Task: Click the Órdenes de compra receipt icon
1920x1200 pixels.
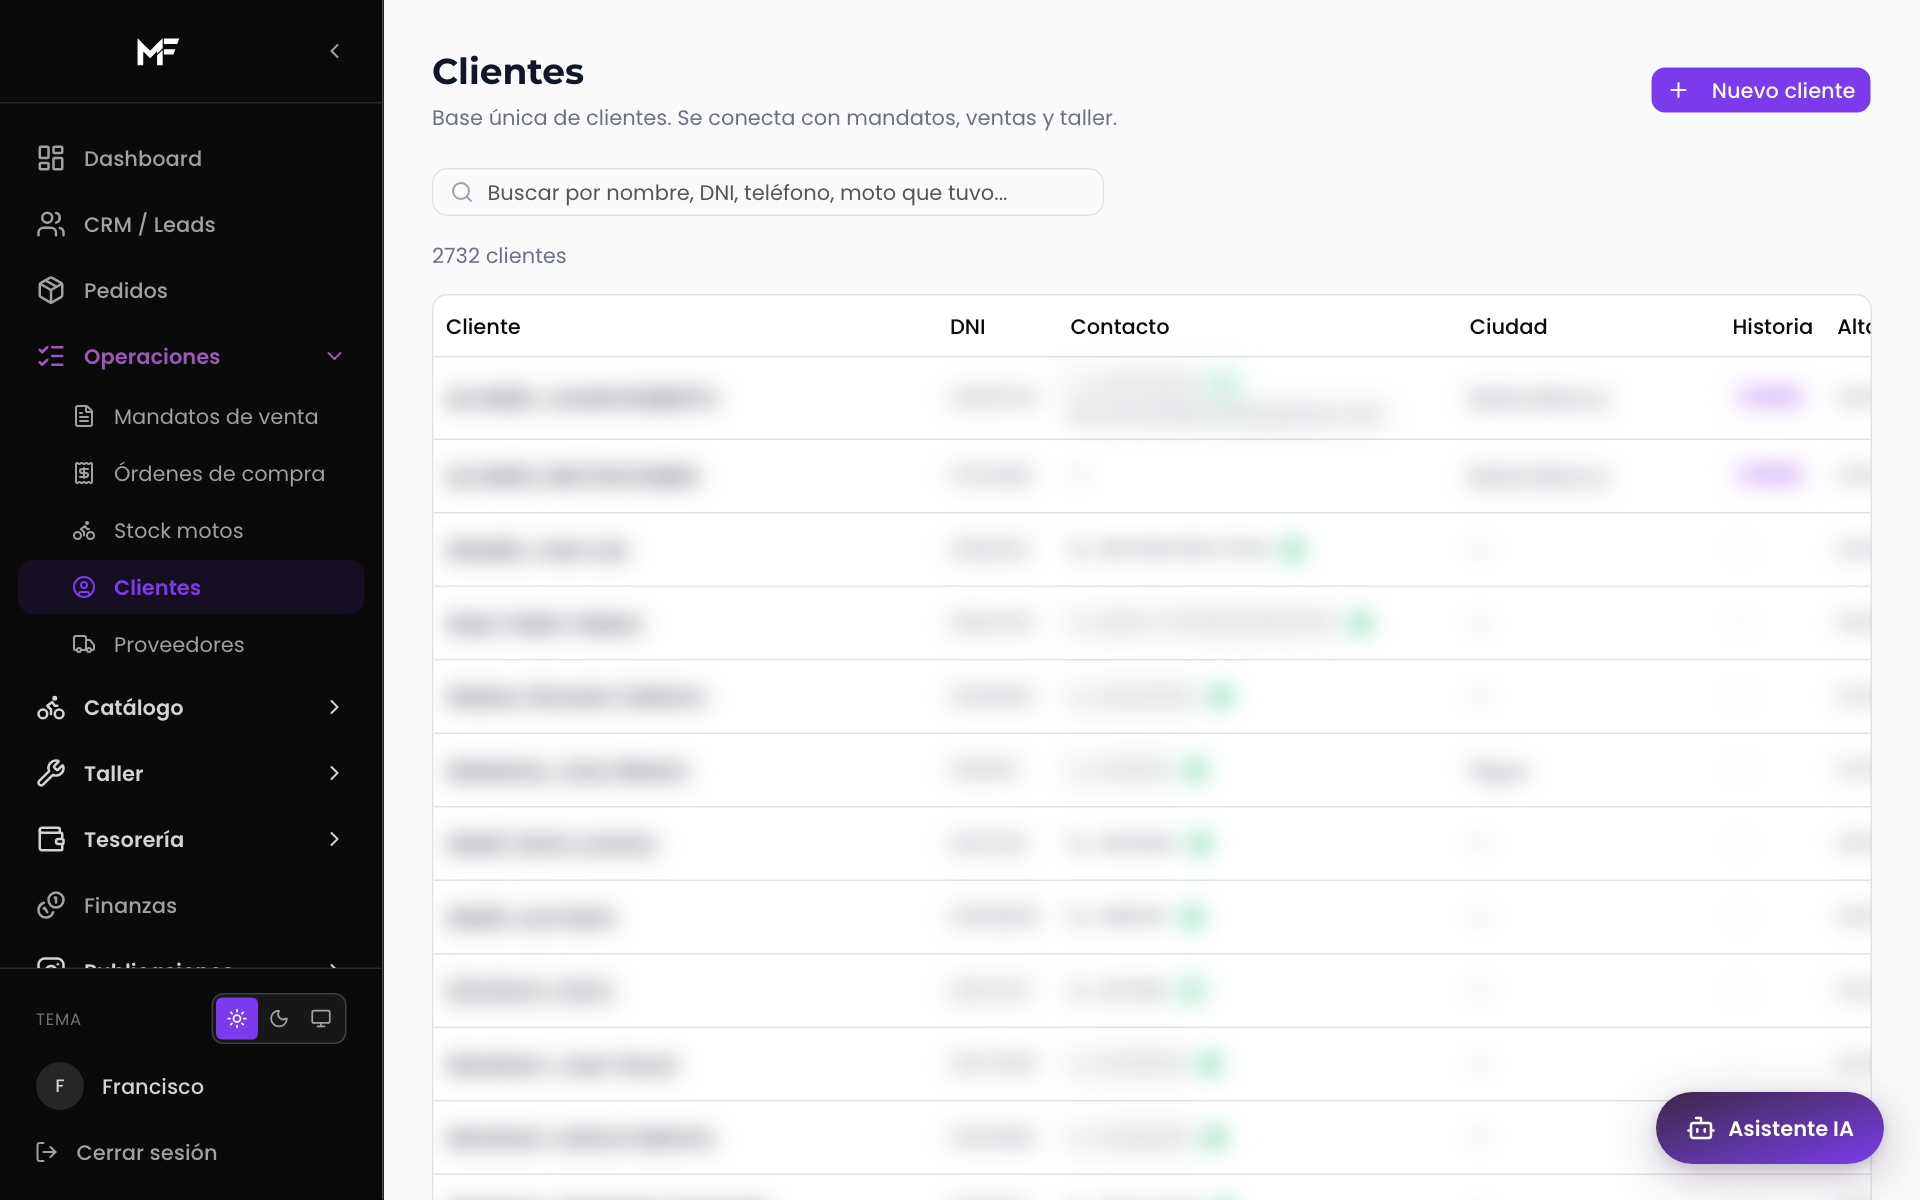Action: click(84, 473)
